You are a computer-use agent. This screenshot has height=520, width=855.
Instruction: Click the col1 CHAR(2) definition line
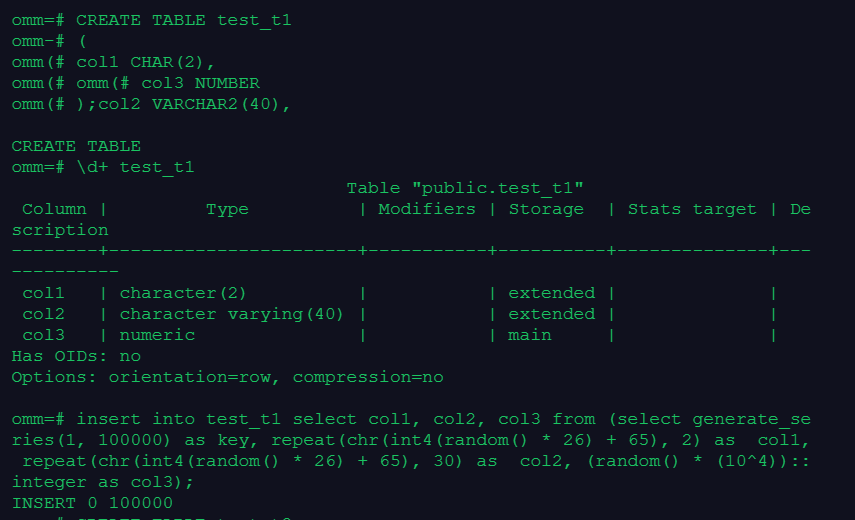113,62
